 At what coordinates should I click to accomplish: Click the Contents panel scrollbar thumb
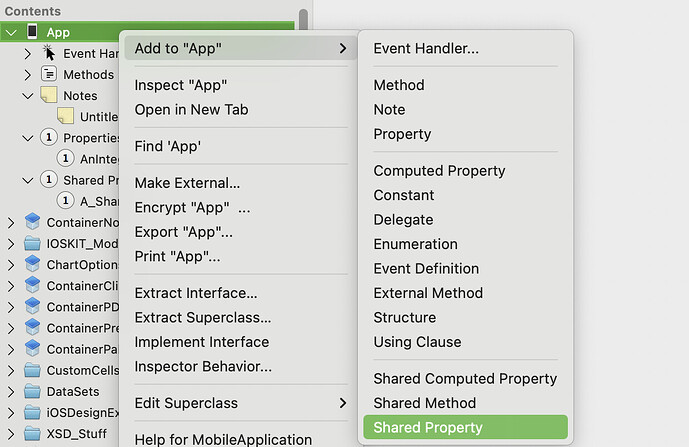point(303,19)
